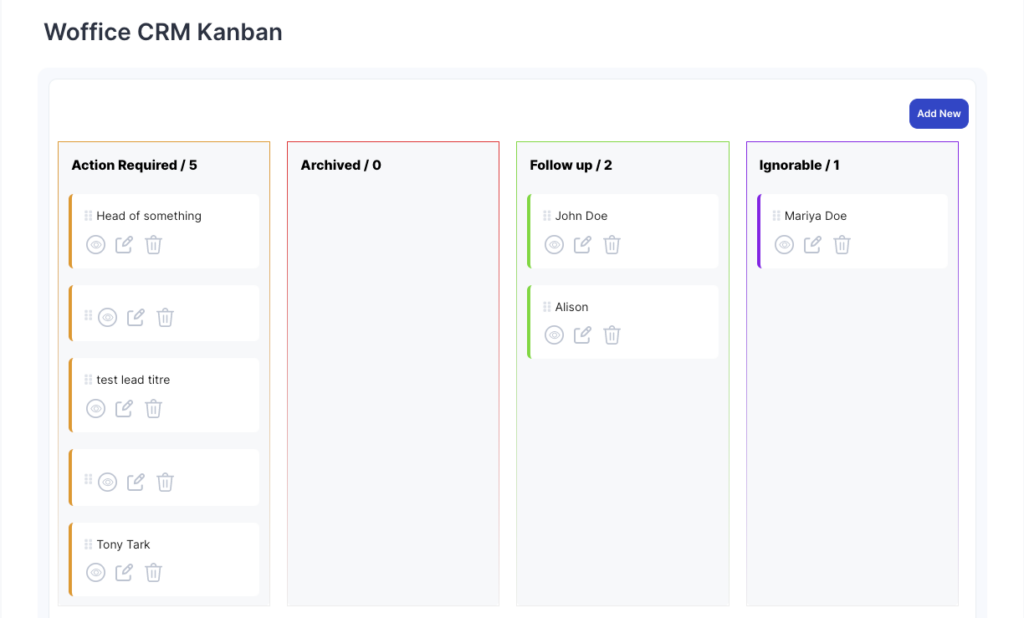Image resolution: width=1024 pixels, height=618 pixels.
Task: Trash the Mariya Doe card
Action: [842, 245]
